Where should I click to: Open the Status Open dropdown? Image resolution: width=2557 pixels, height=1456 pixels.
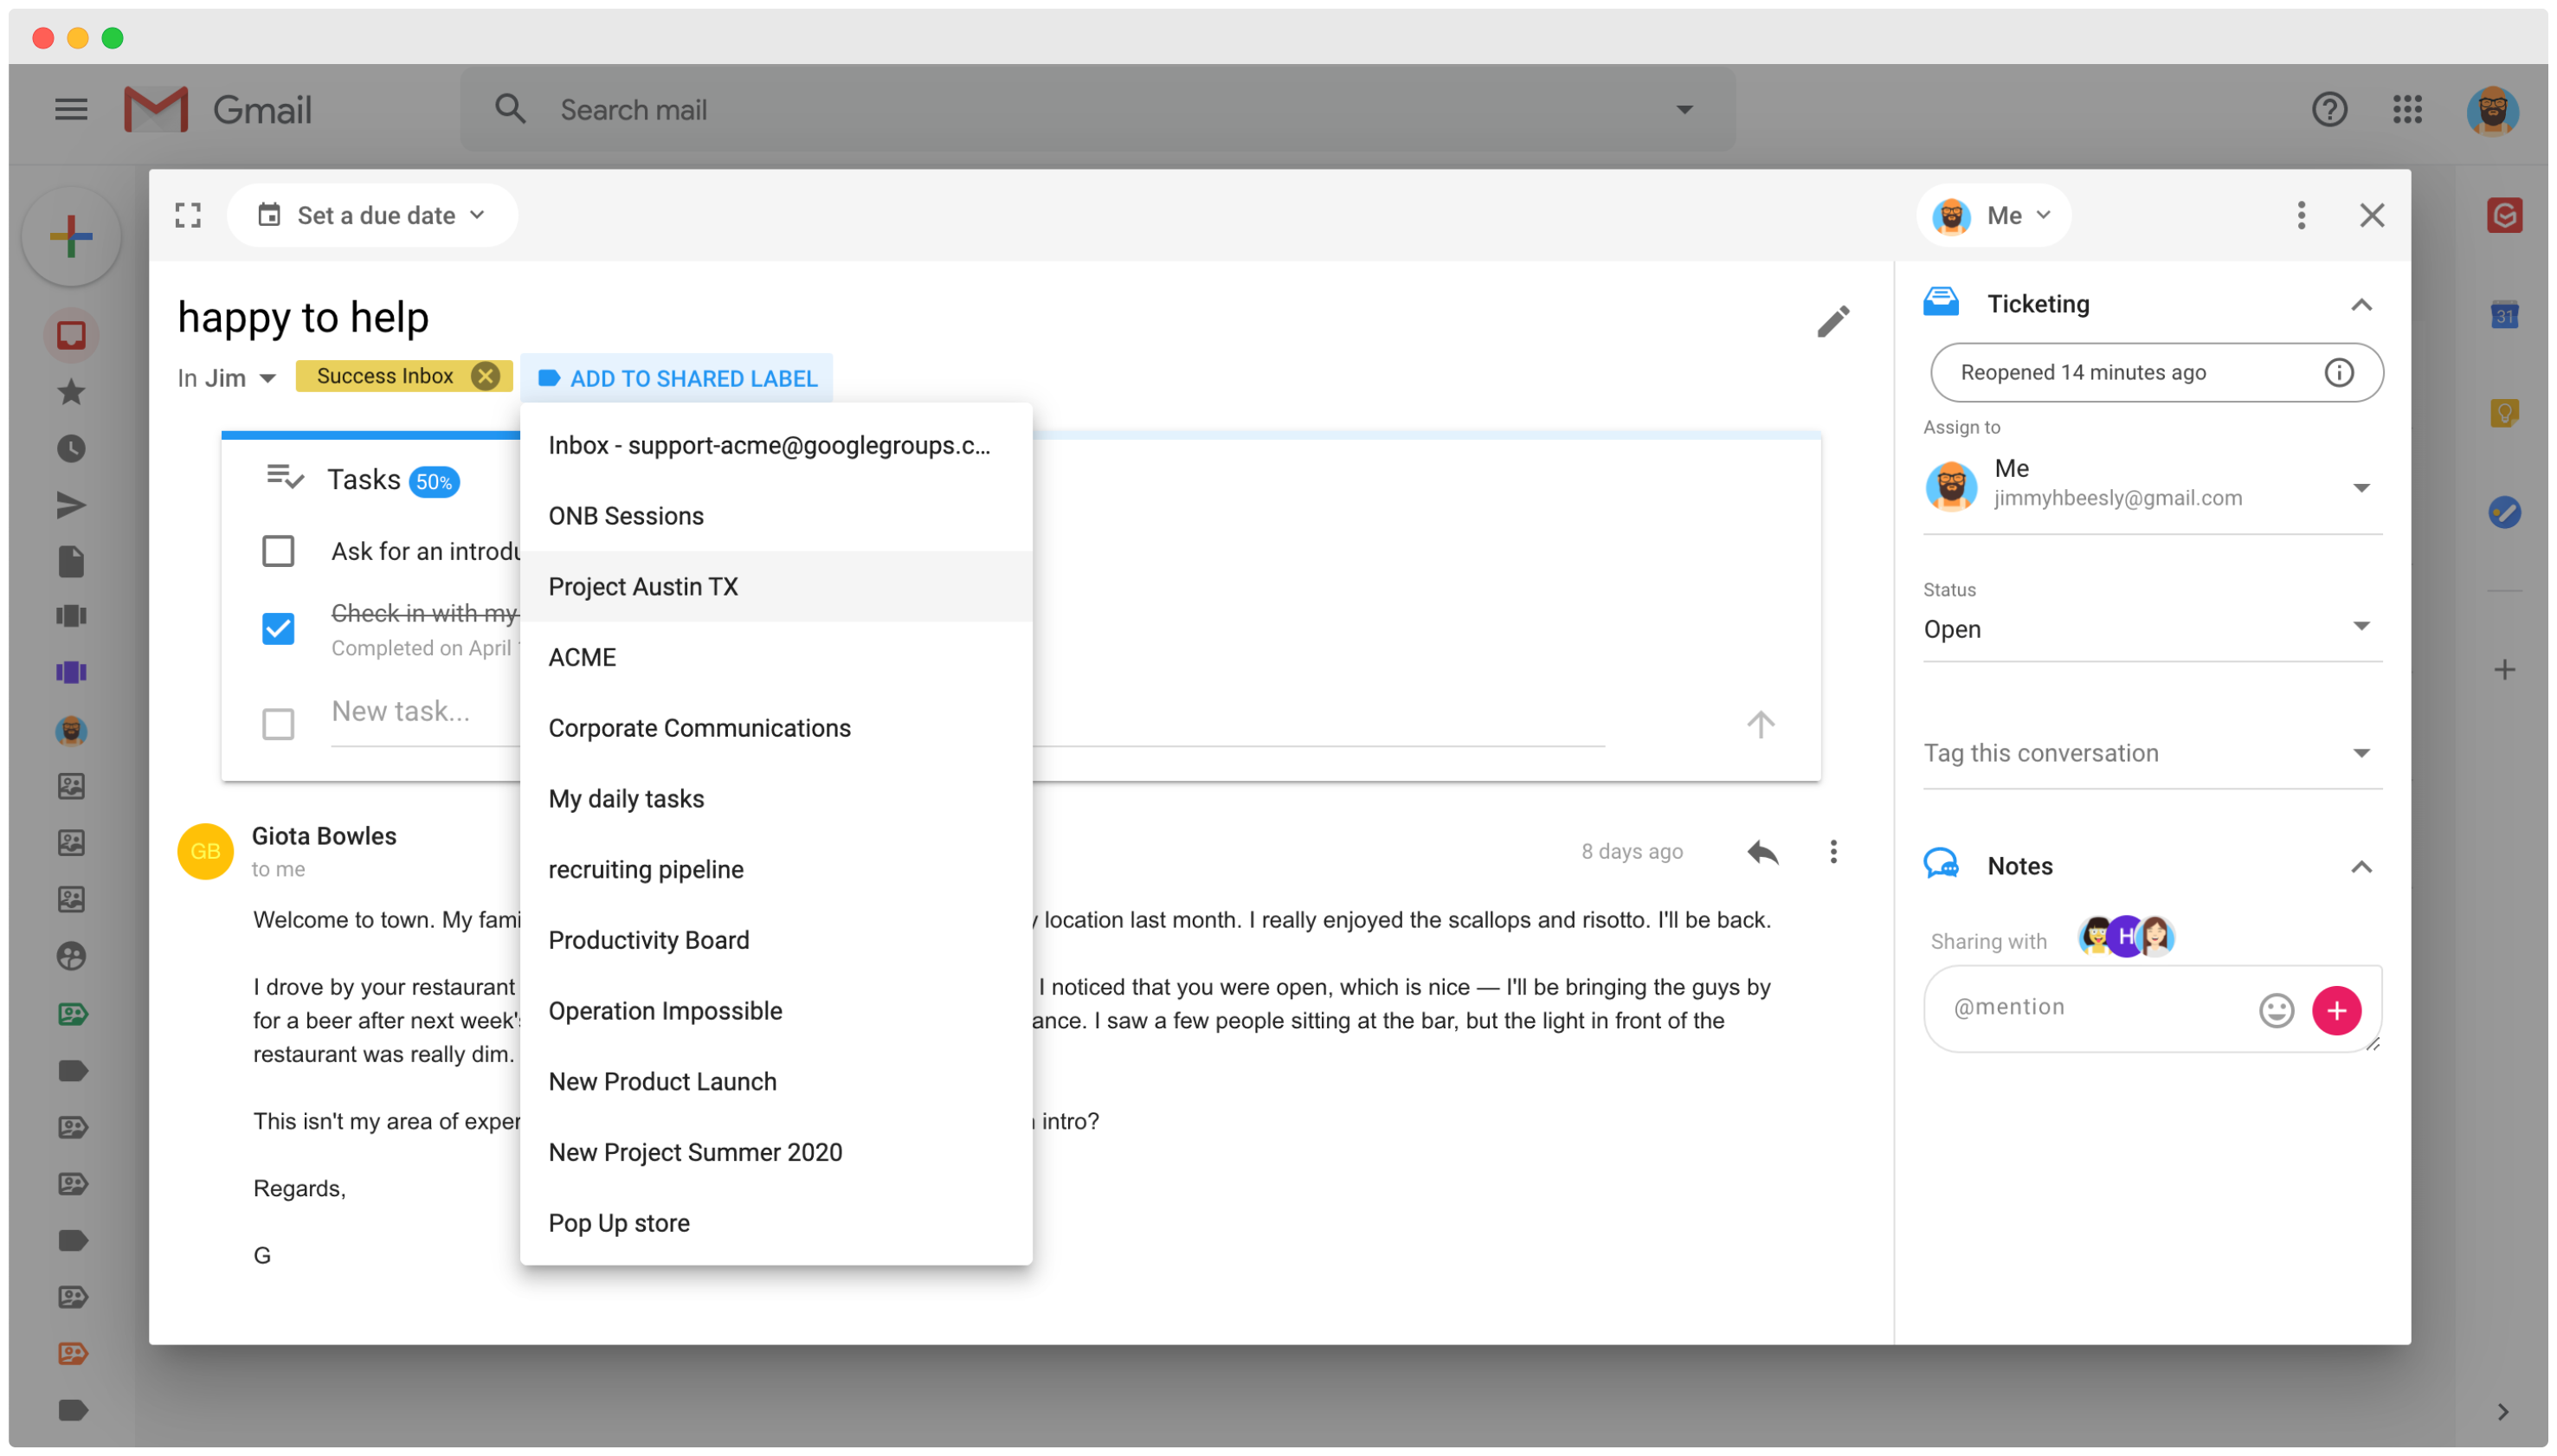[2152, 629]
